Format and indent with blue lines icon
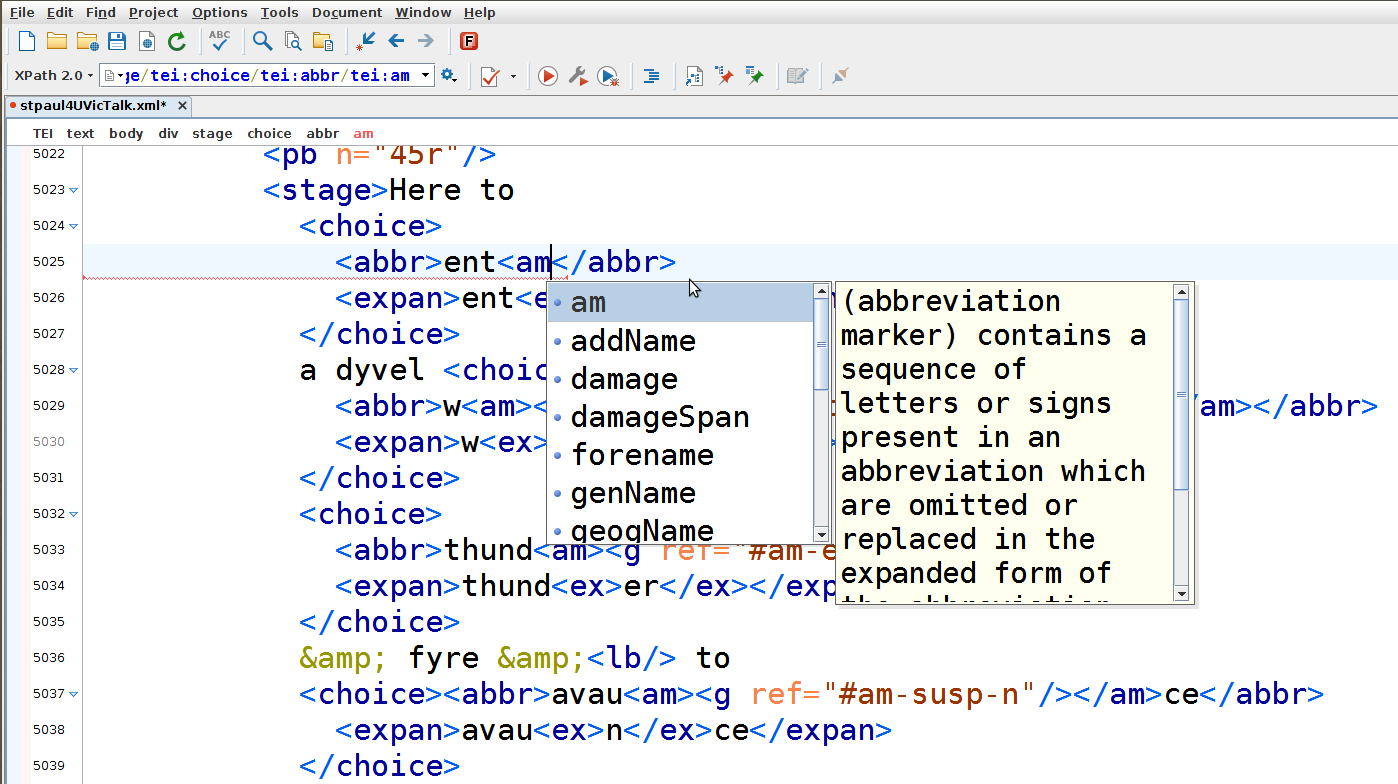 651,76
